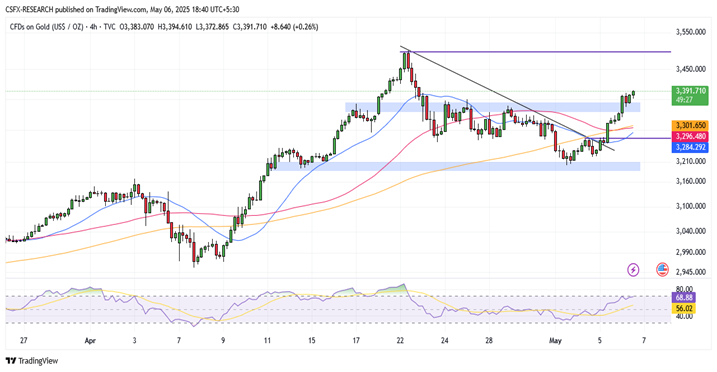Click the purple lightning bolt event icon

click(633, 270)
